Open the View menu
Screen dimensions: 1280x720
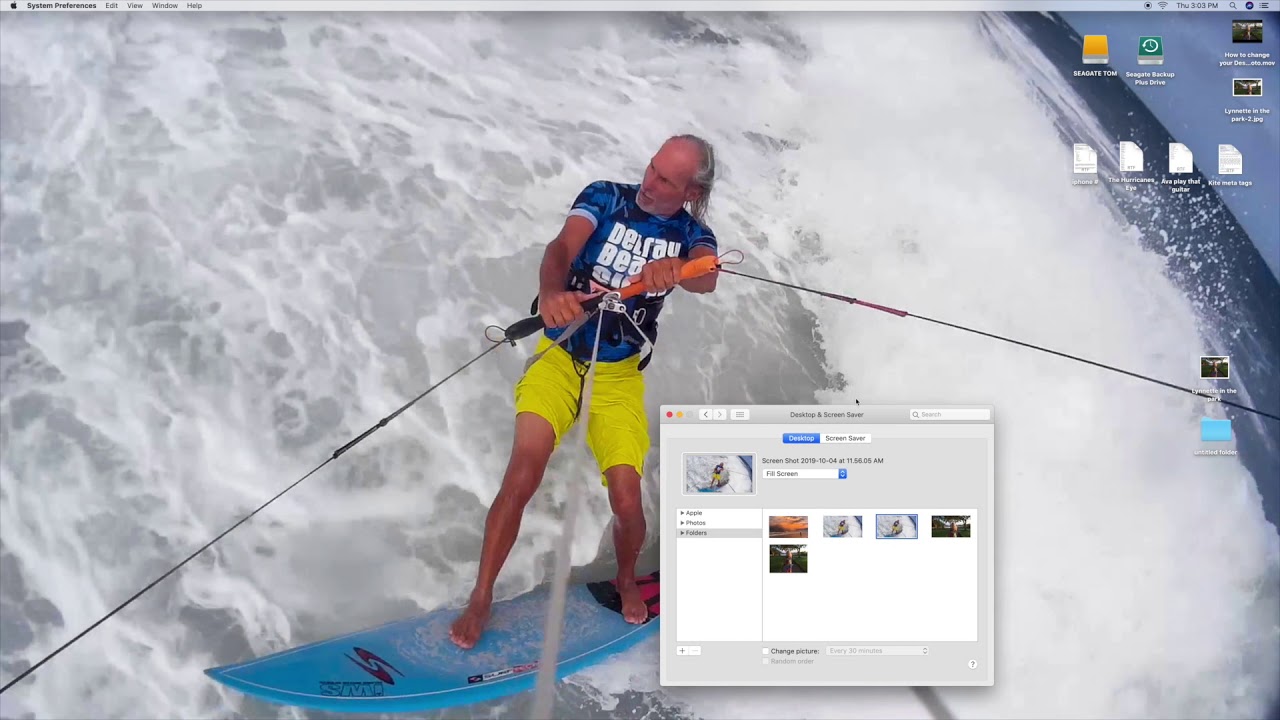coord(135,5)
